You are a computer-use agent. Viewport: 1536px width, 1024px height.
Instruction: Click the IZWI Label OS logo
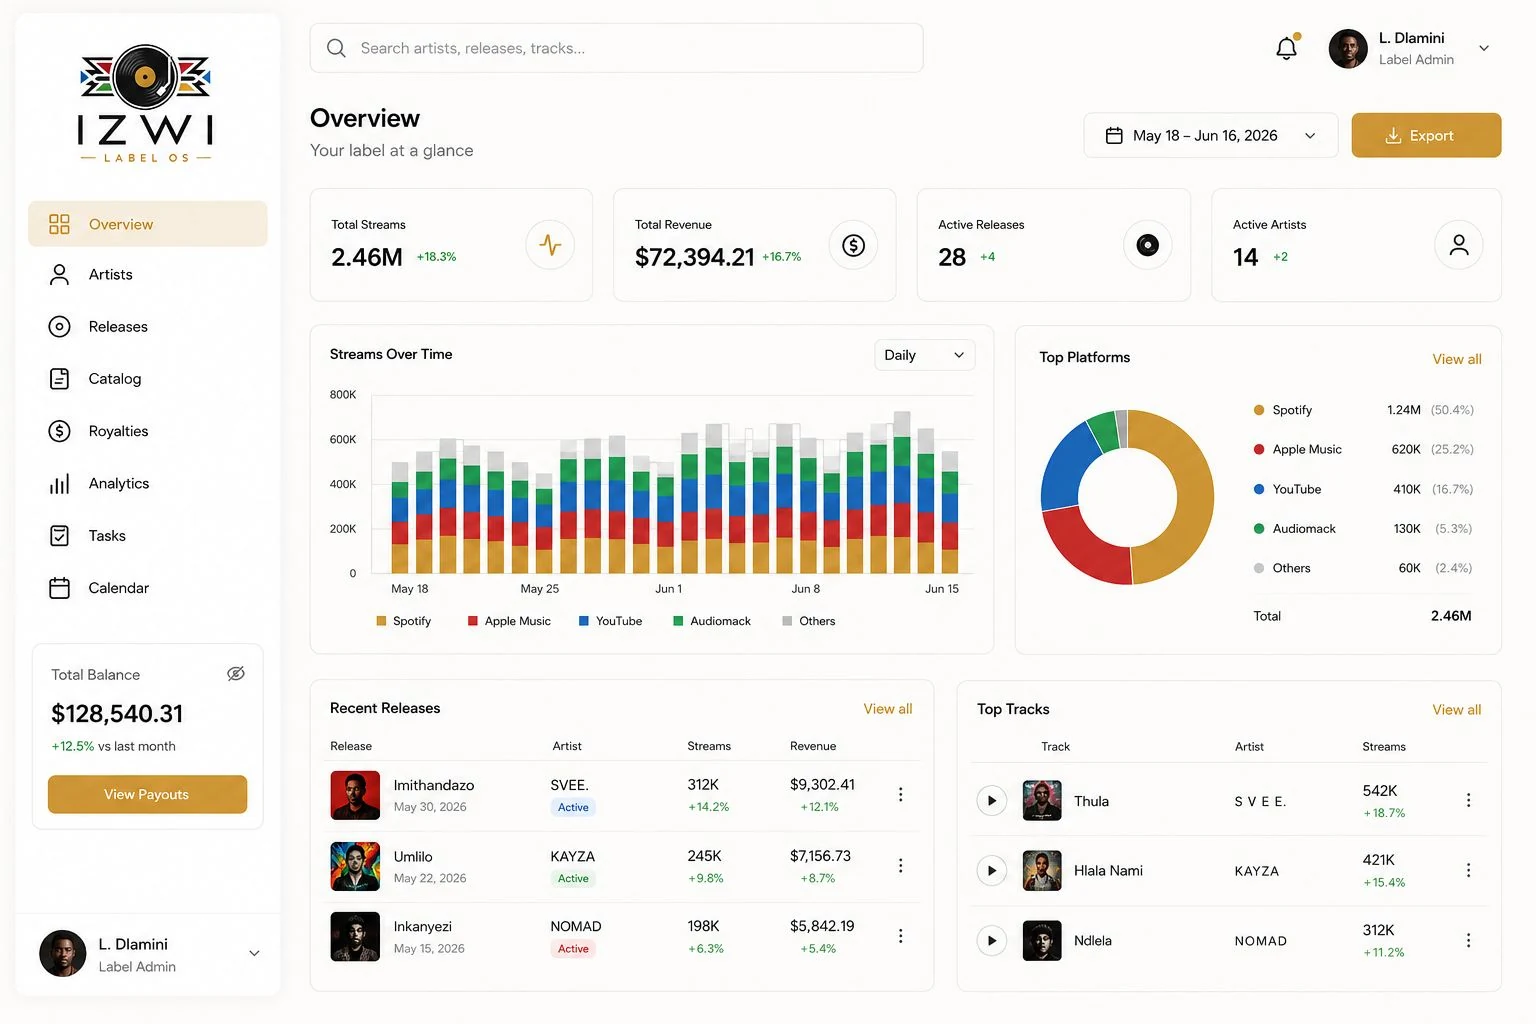146,104
